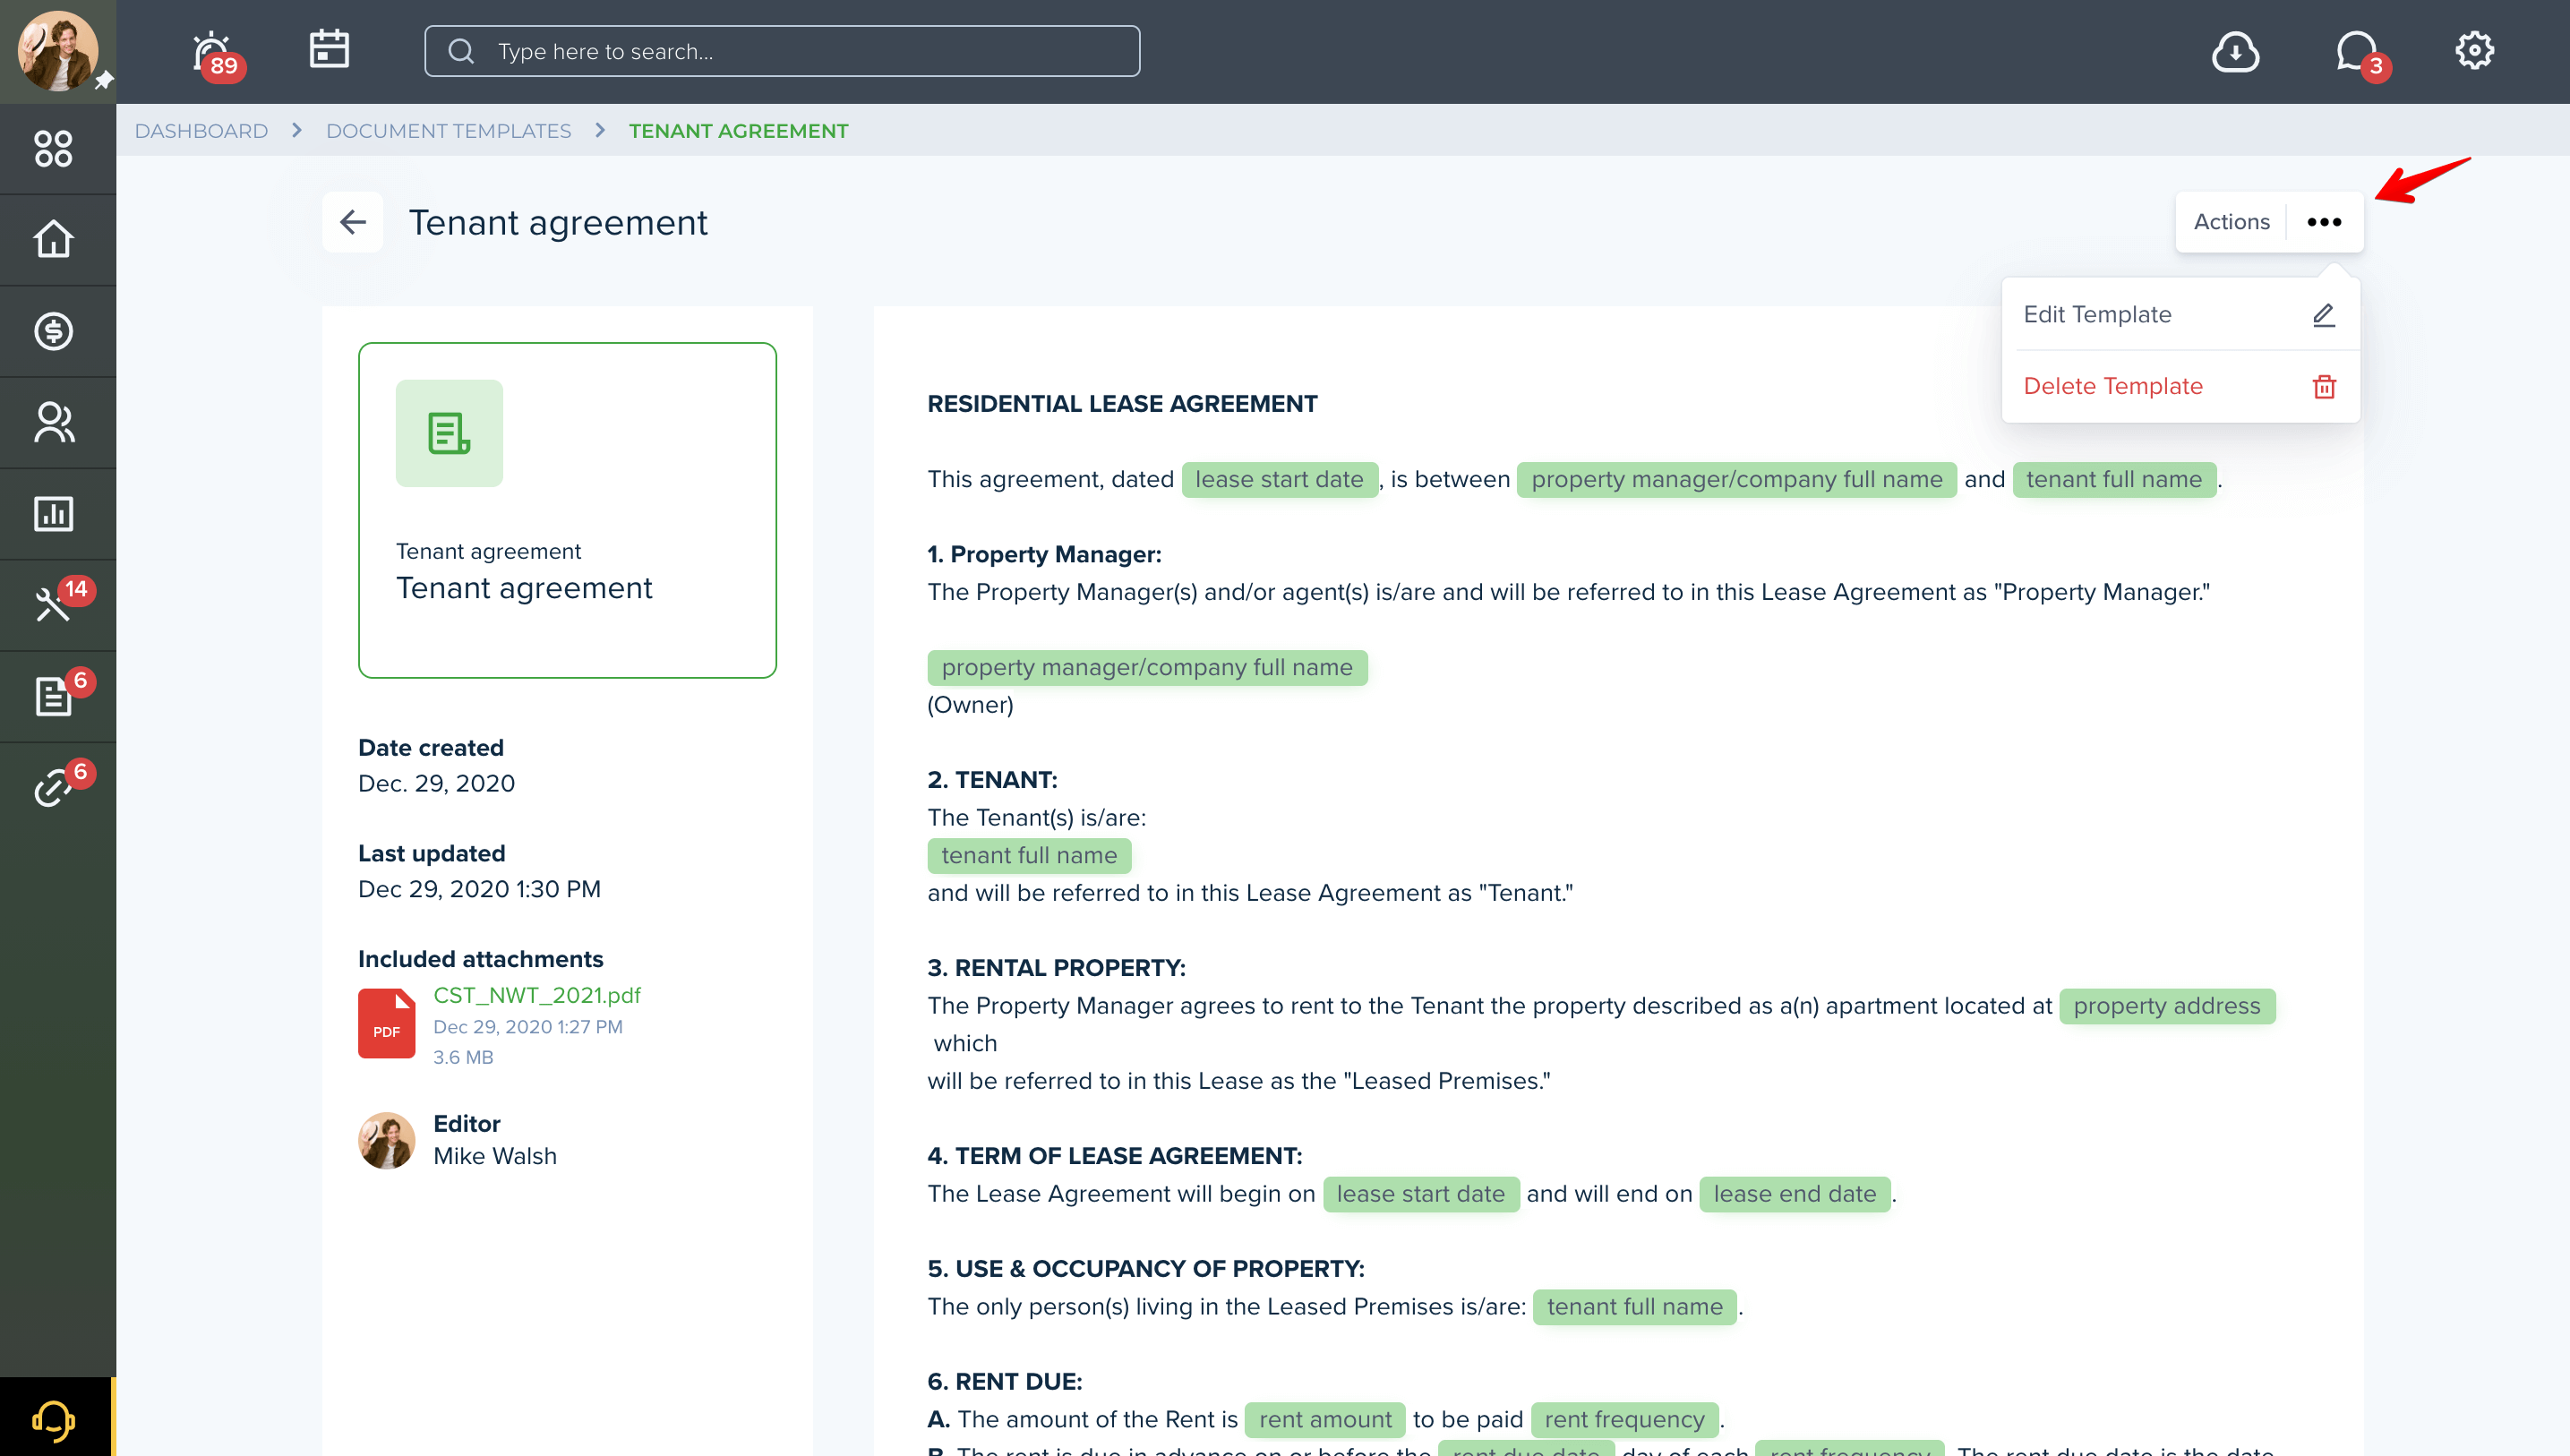The width and height of the screenshot is (2570, 1456).
Task: Click the Actions button label
Action: pyautogui.click(x=2231, y=222)
